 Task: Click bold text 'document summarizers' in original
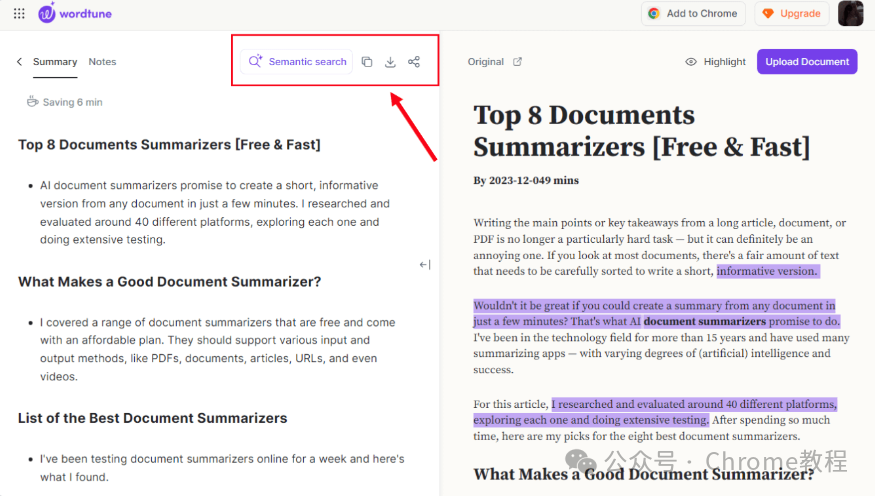coord(704,321)
